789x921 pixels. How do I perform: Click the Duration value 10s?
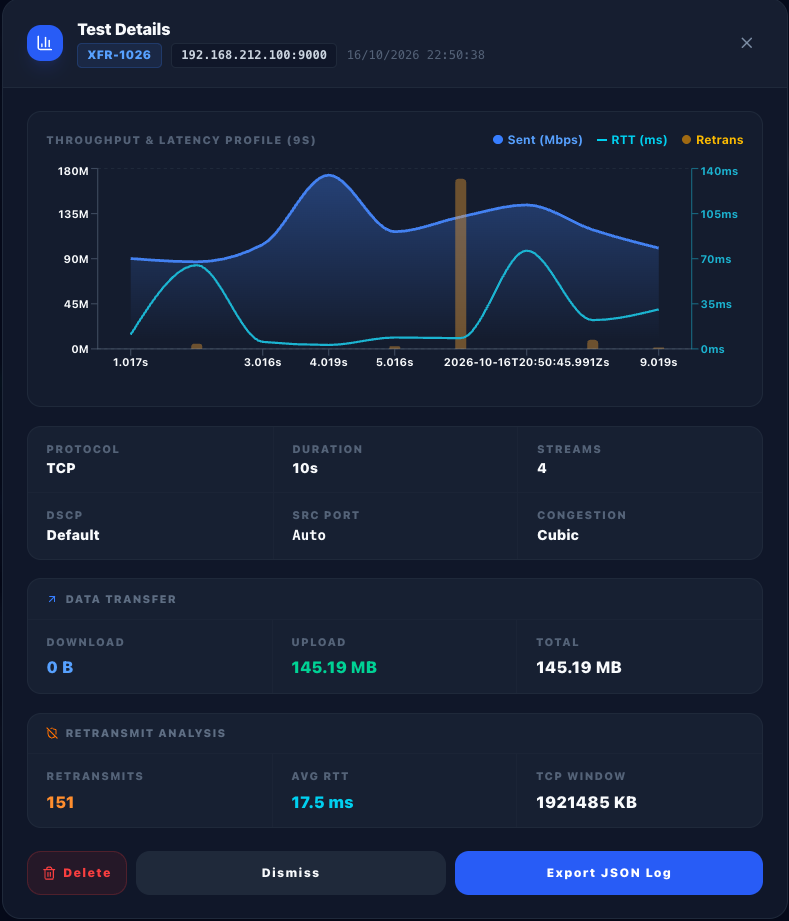305,468
